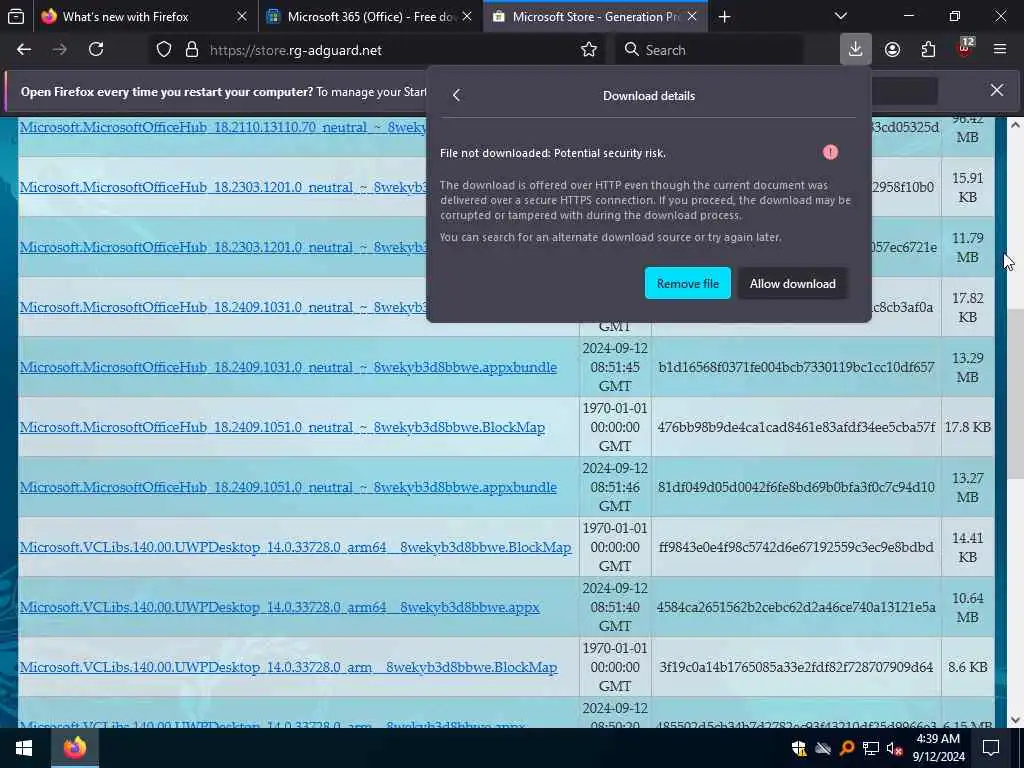Click the uBlock extension badge icon

click(x=965, y=48)
